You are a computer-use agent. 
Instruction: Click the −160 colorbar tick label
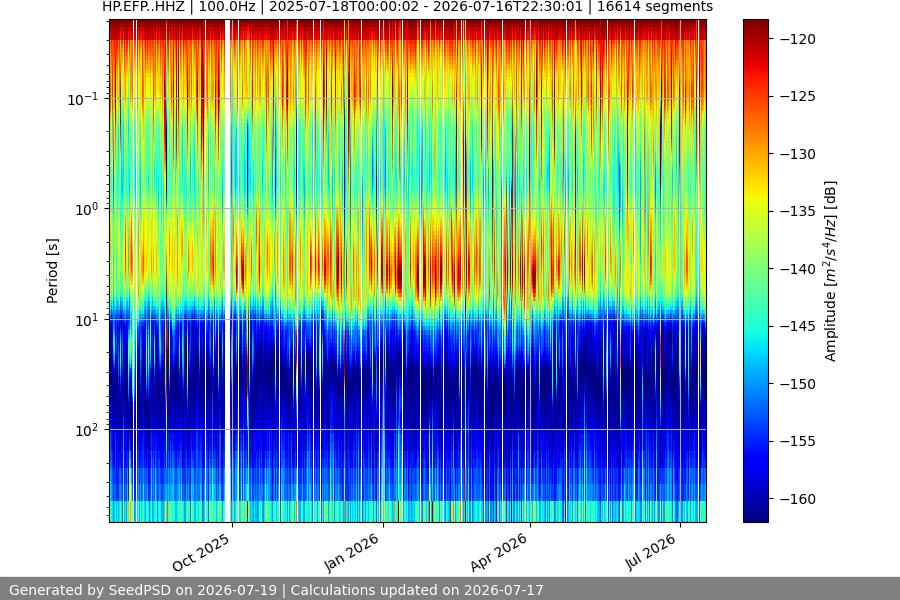pyautogui.click(x=798, y=499)
